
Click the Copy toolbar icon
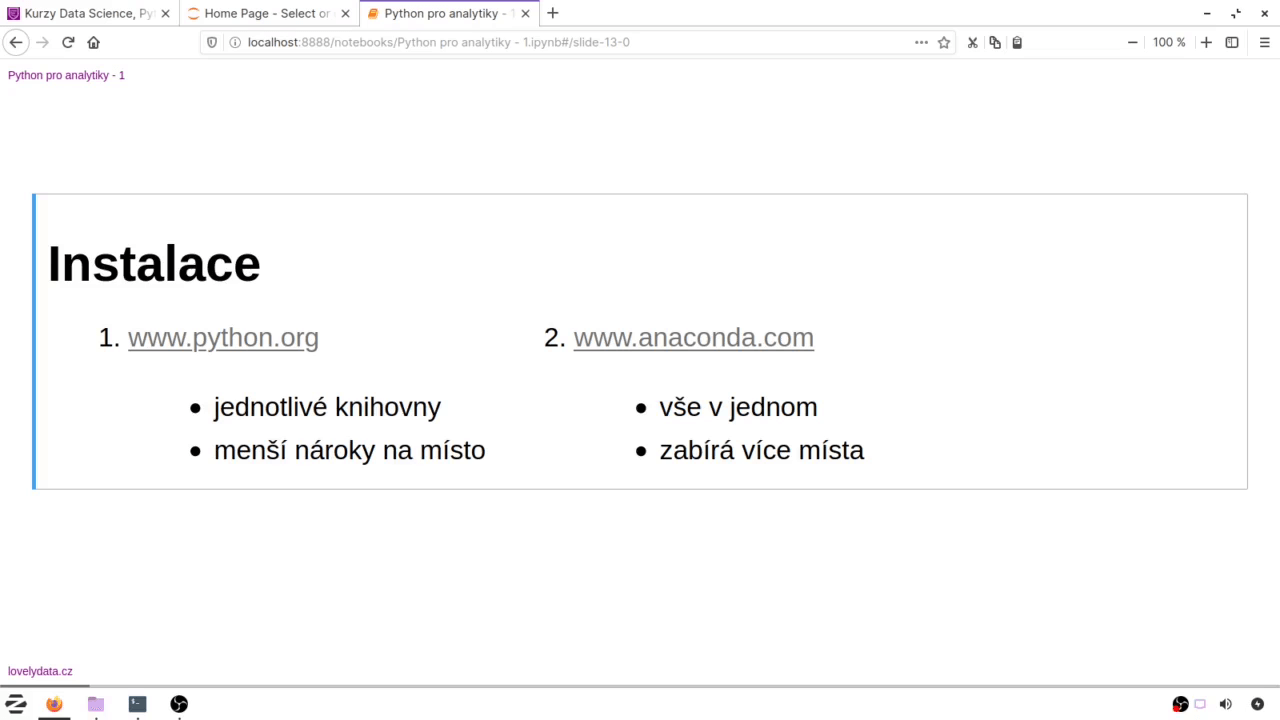(995, 42)
